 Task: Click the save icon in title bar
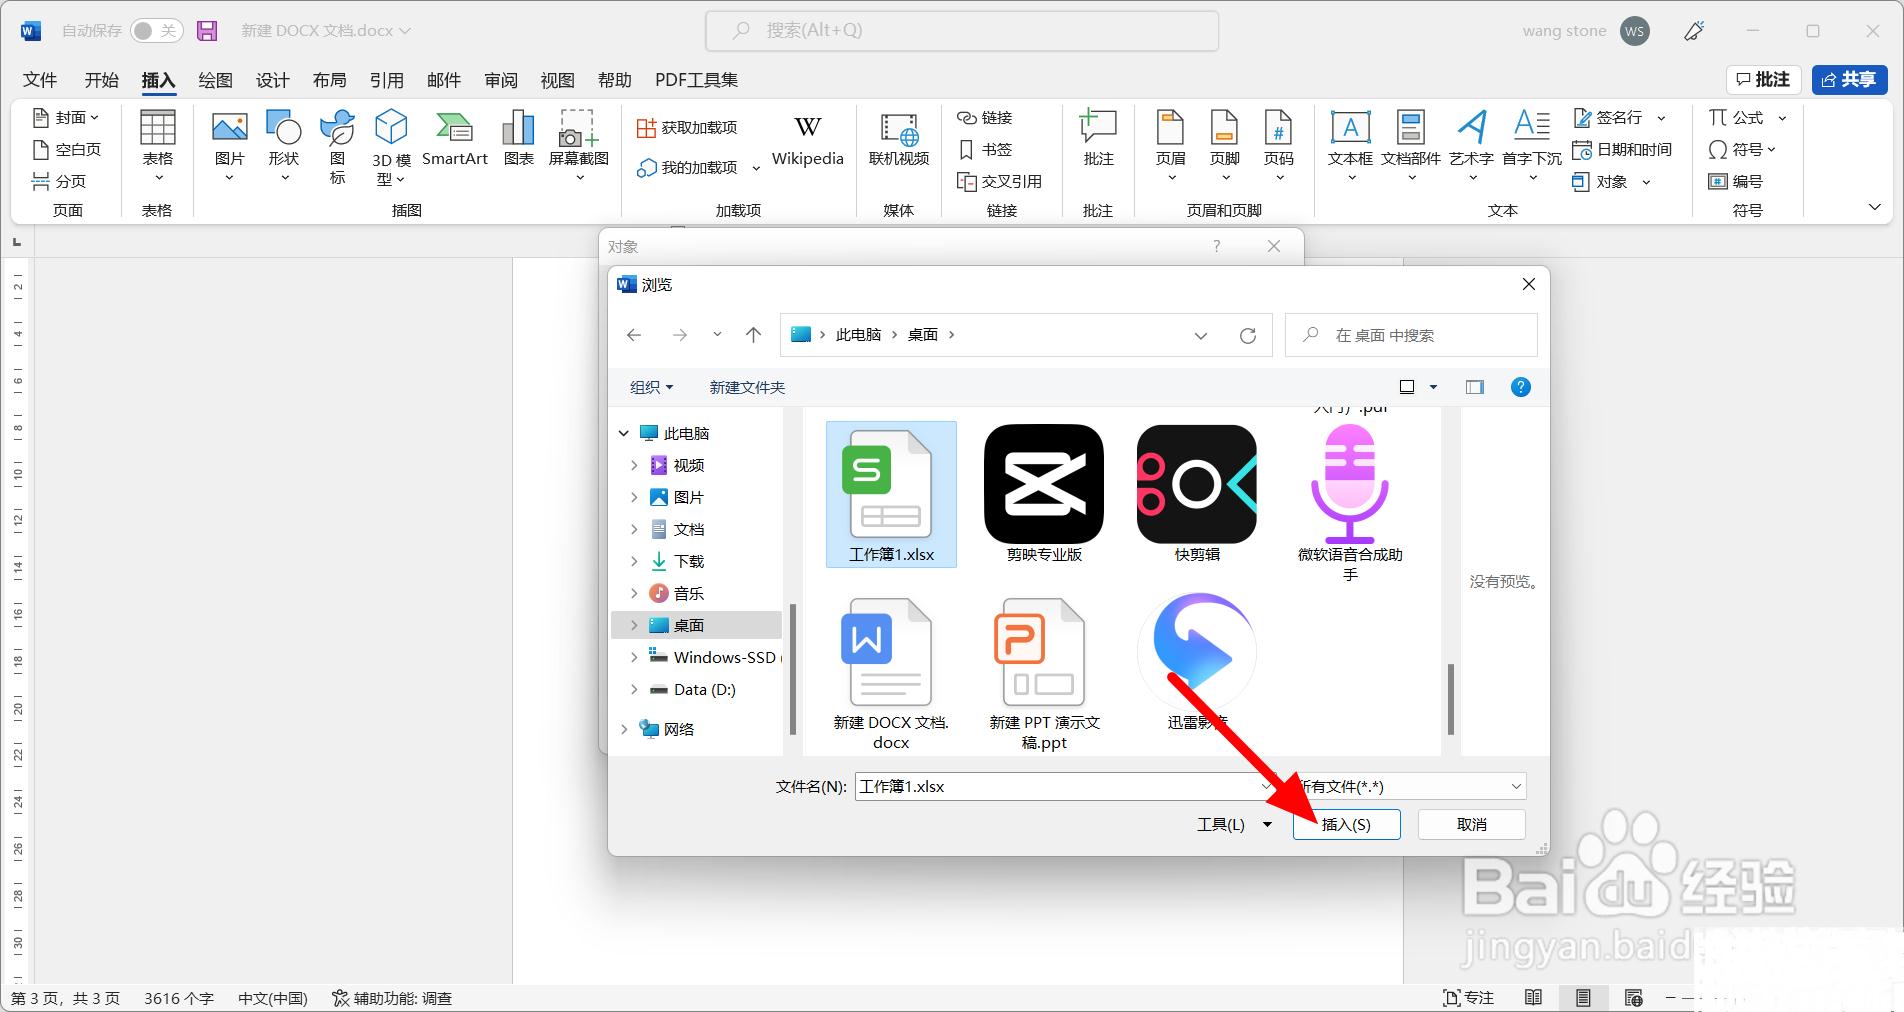[x=207, y=31]
